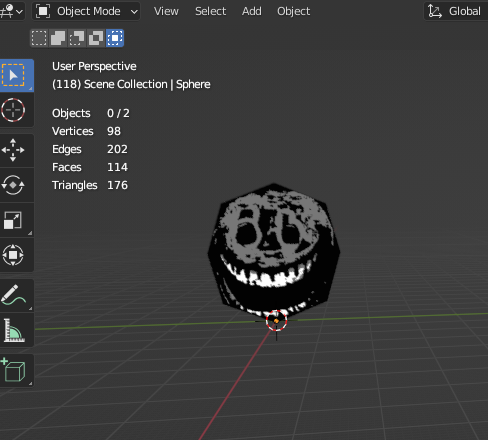Expand the Global transform orientation dropdown
The width and height of the screenshot is (488, 440).
[x=456, y=11]
